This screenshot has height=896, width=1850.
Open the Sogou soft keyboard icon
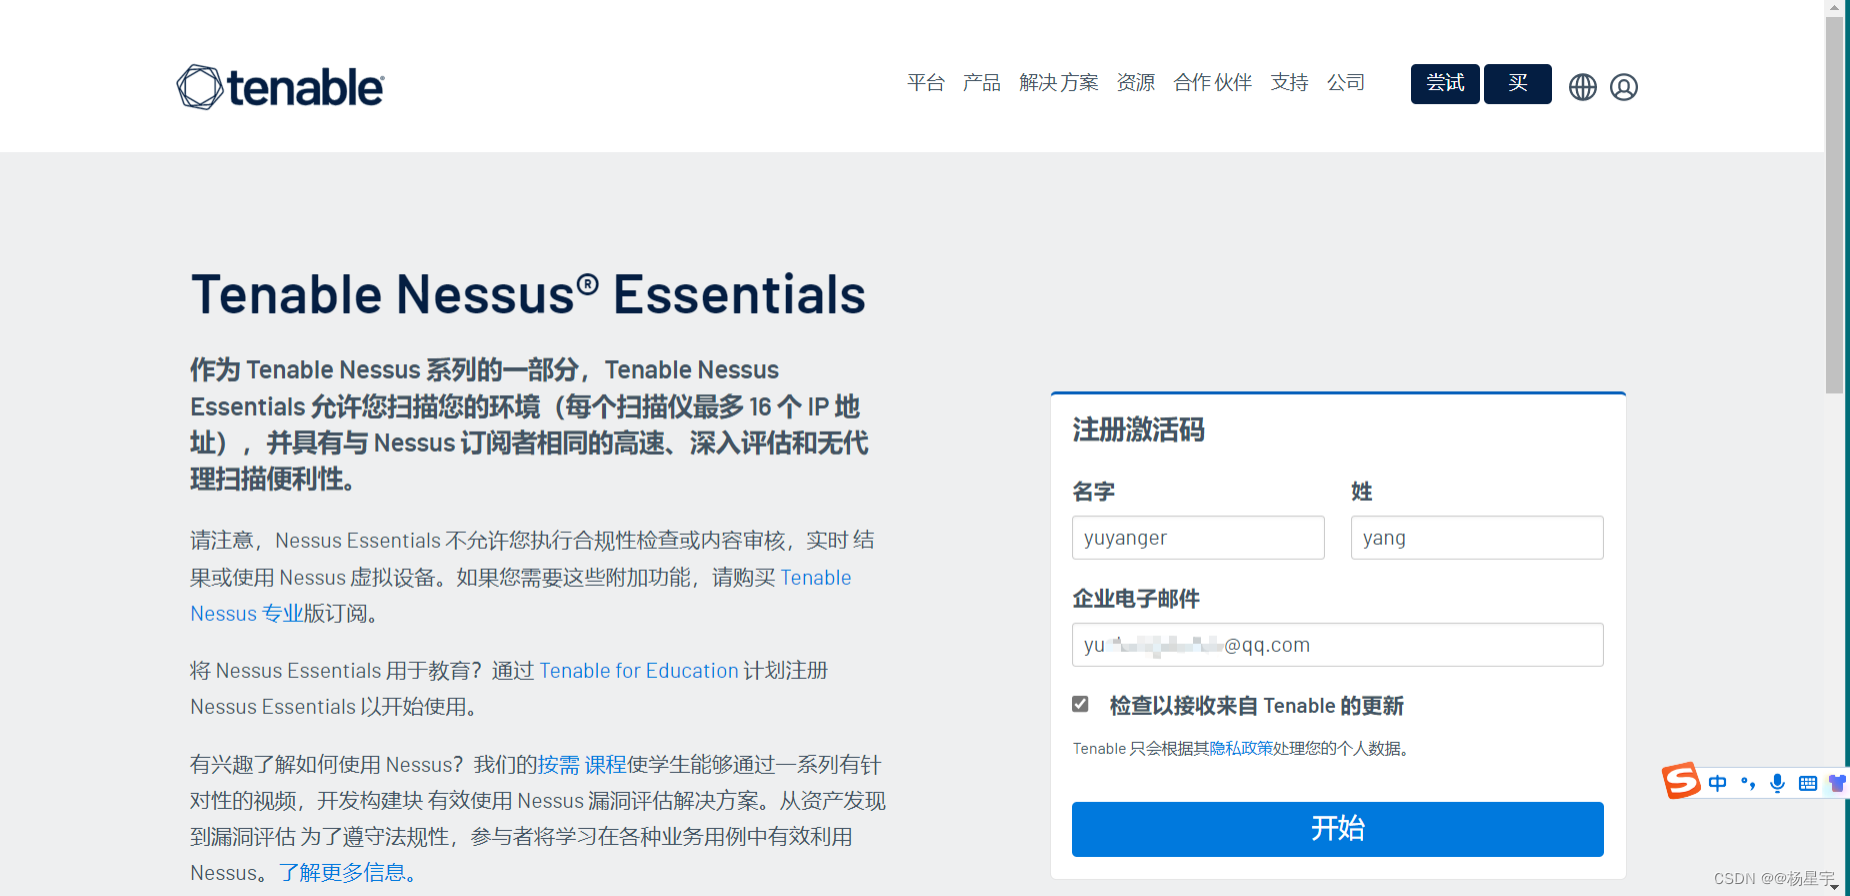click(1808, 783)
